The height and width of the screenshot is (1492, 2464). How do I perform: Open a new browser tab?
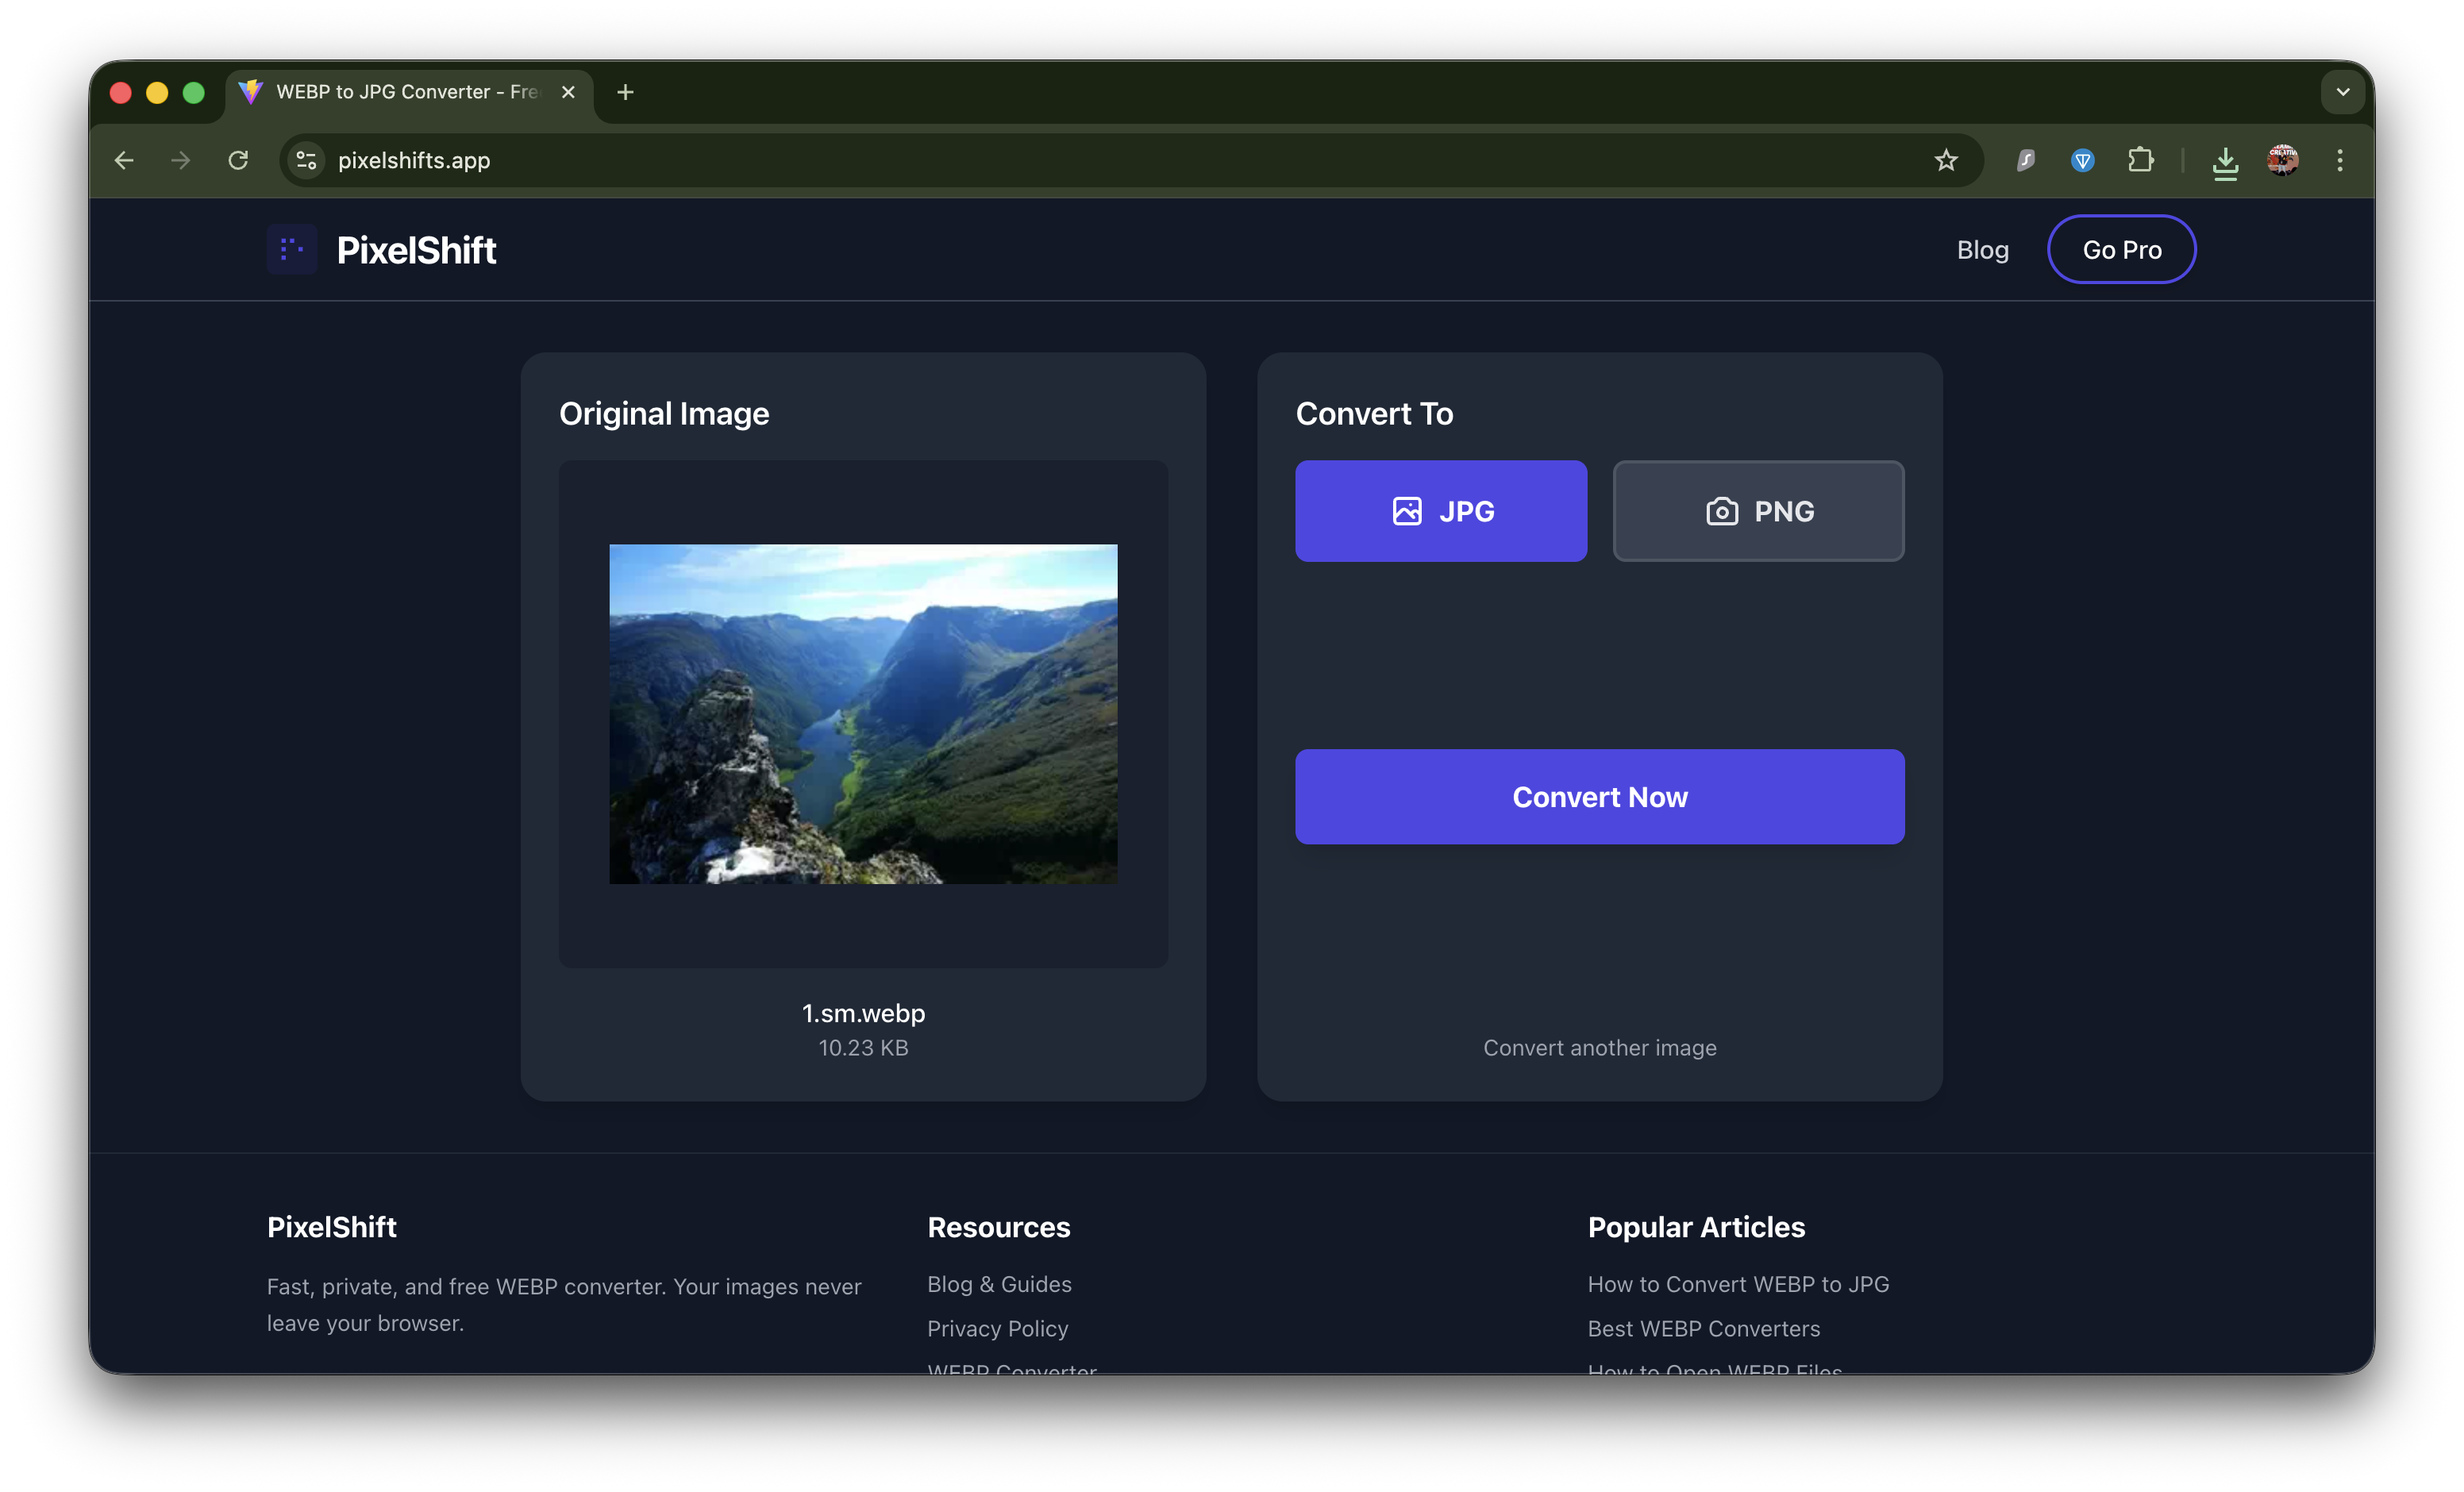pos(625,92)
